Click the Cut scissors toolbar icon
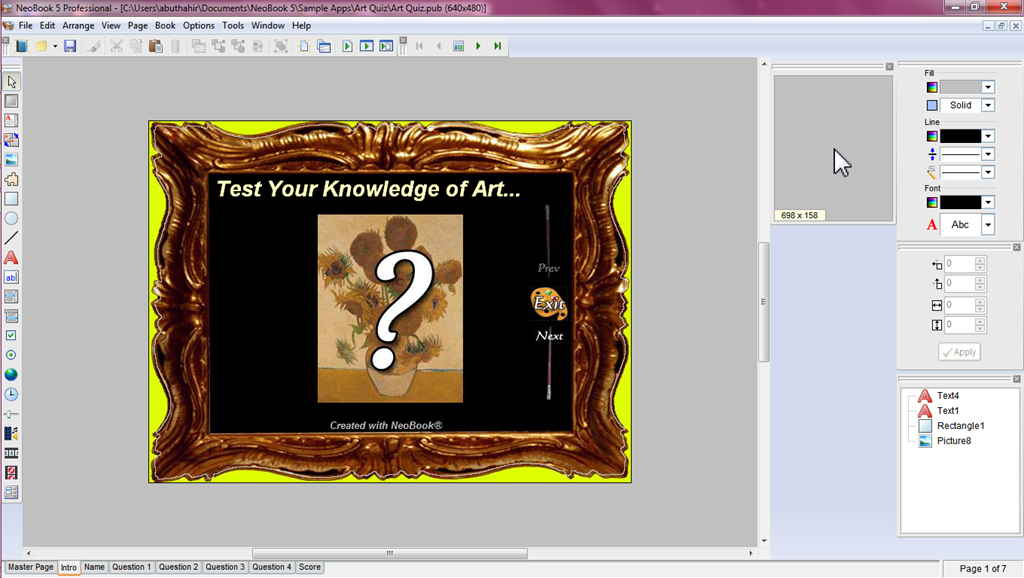Viewport: 1024px width, 578px height. click(x=116, y=46)
